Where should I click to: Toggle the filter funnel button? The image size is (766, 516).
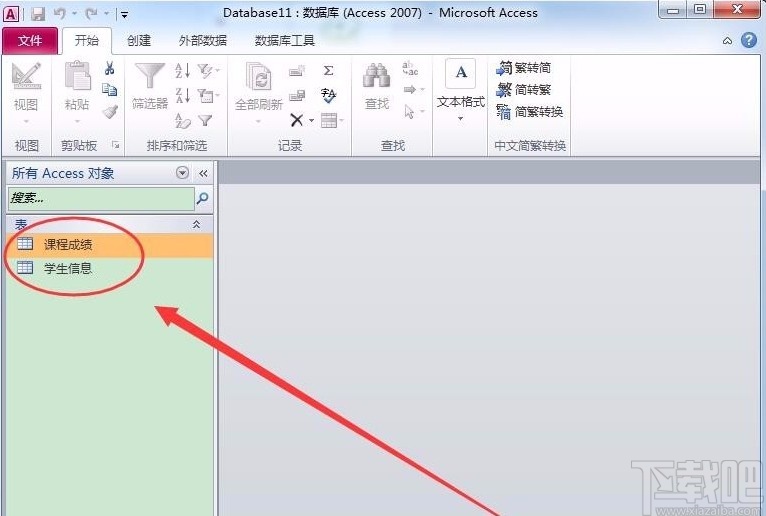pos(205,120)
